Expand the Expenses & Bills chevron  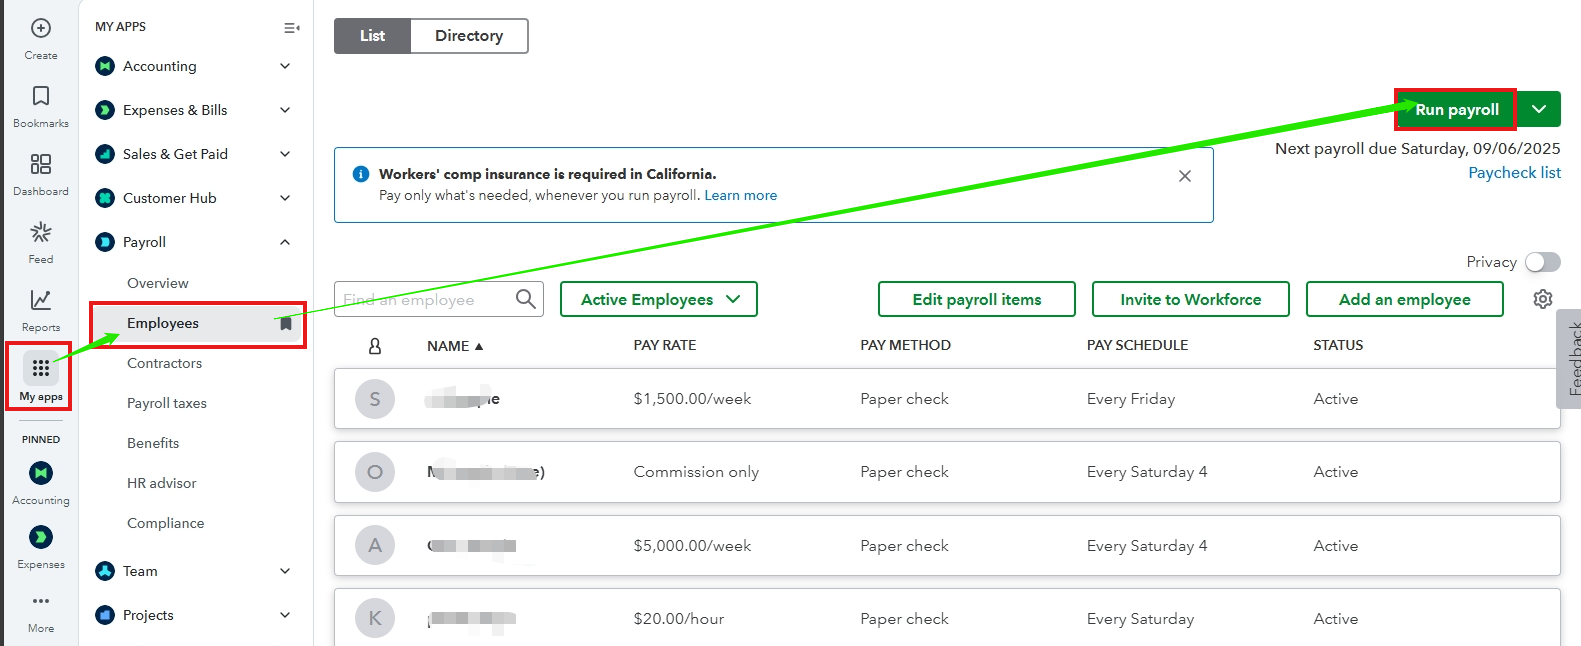285,110
